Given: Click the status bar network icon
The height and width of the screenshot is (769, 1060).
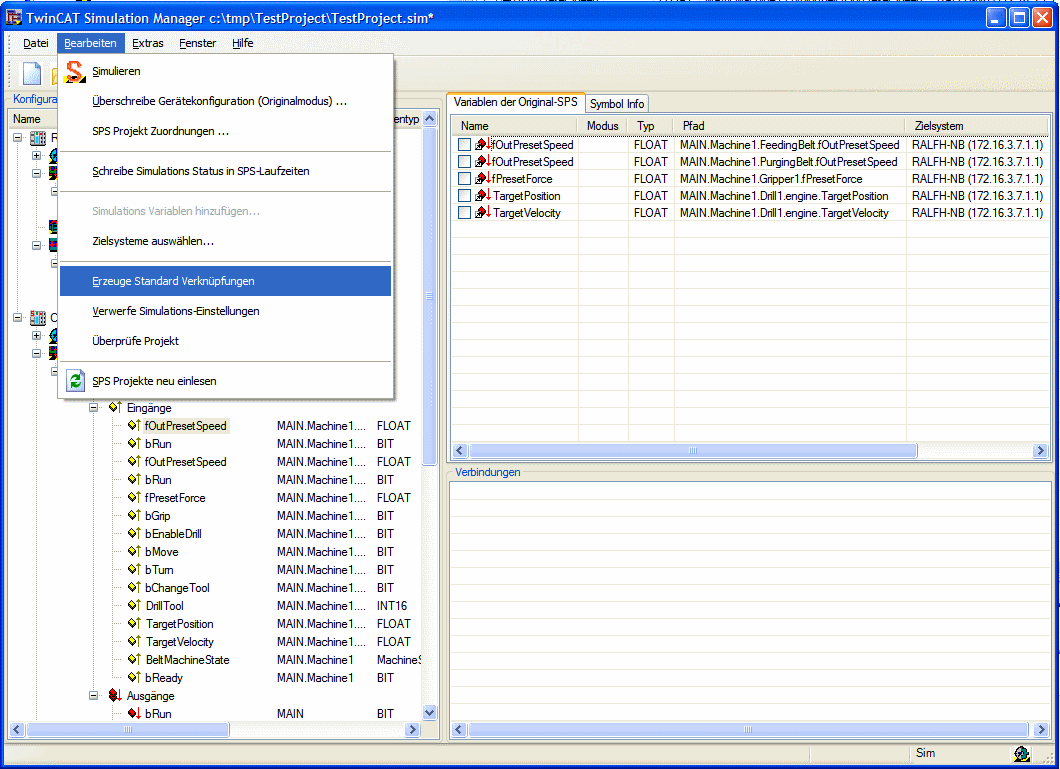Looking at the screenshot, I should point(1021,753).
